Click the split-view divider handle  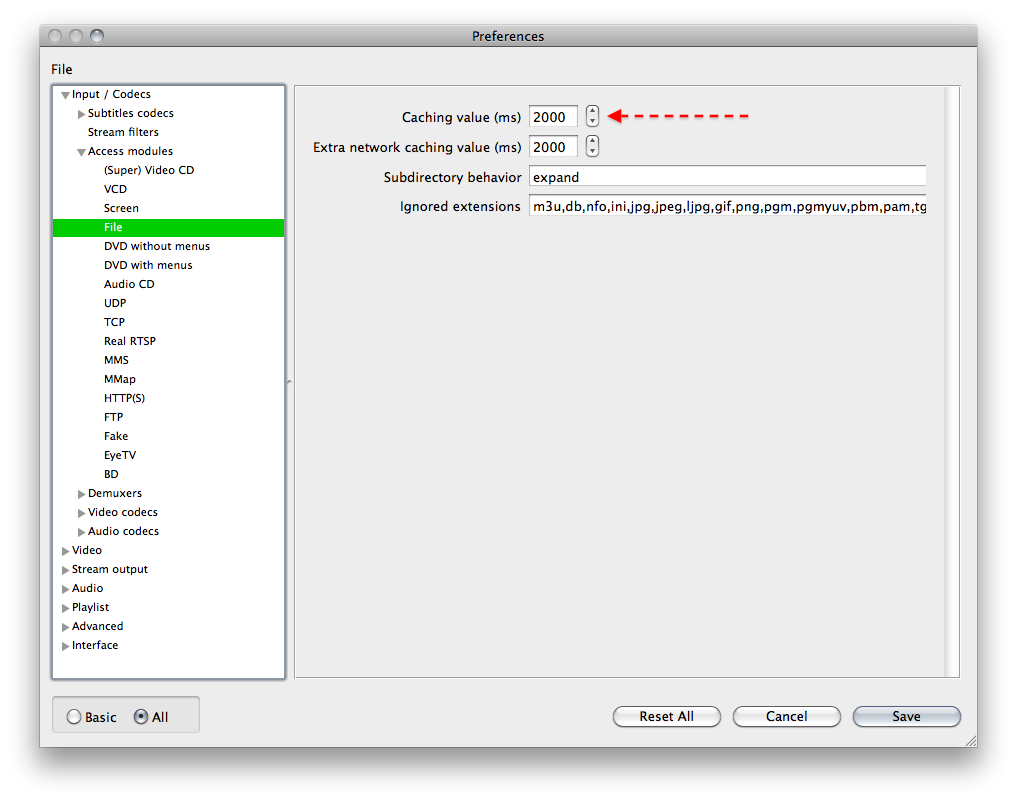coord(289,382)
